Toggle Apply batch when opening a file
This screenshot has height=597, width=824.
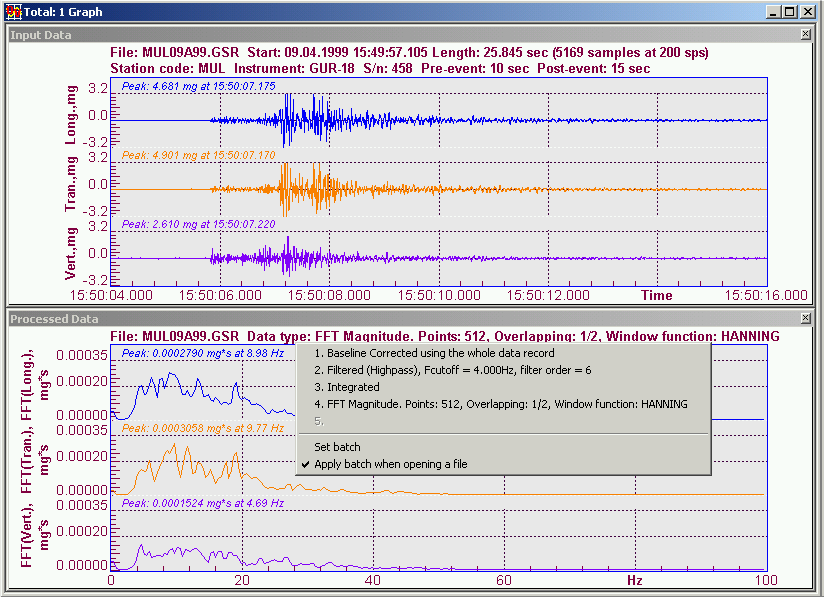pos(390,464)
